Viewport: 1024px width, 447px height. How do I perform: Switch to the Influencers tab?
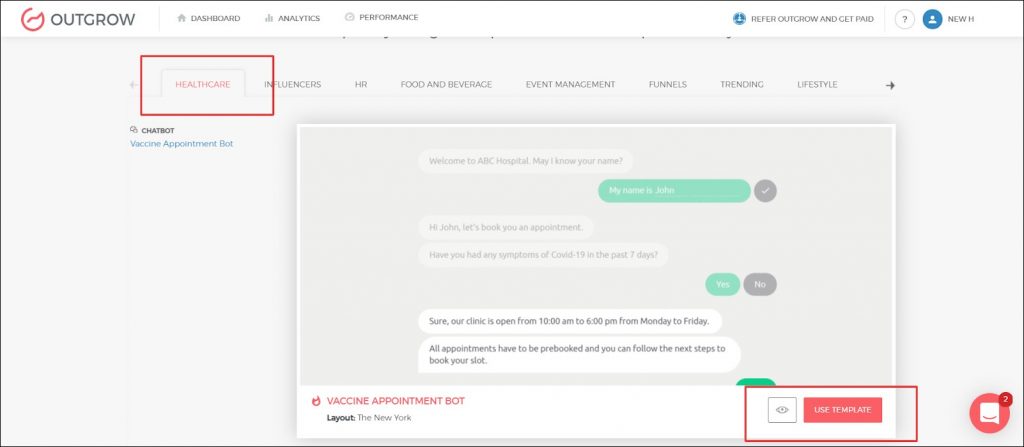coord(292,85)
